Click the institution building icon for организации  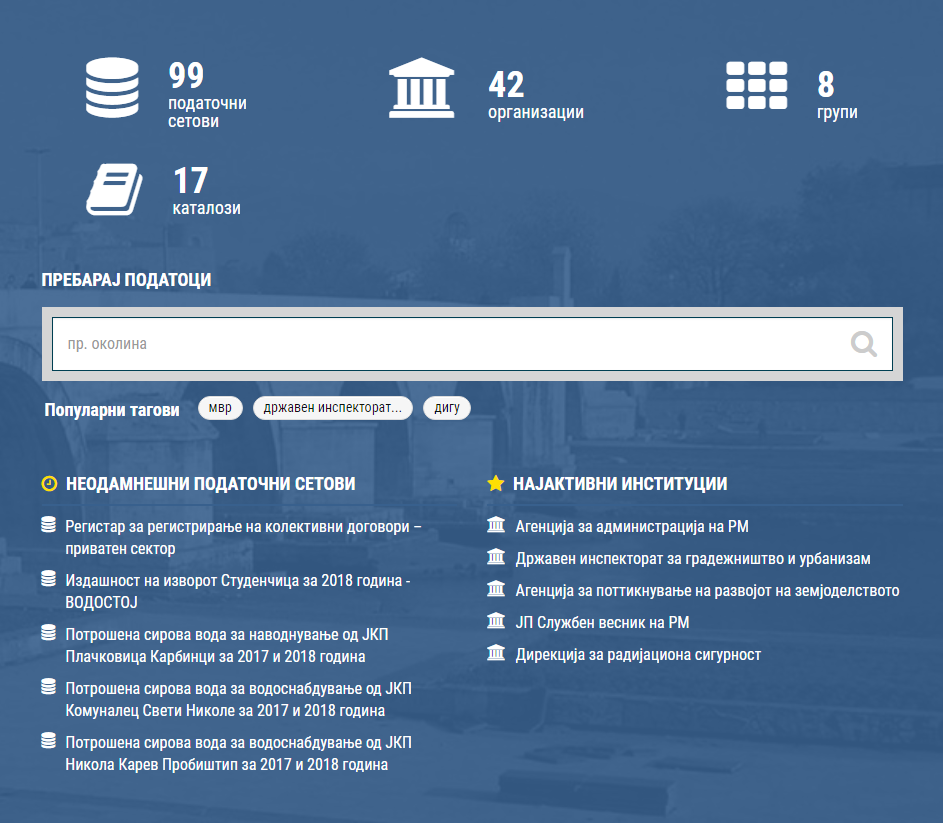pos(422,89)
